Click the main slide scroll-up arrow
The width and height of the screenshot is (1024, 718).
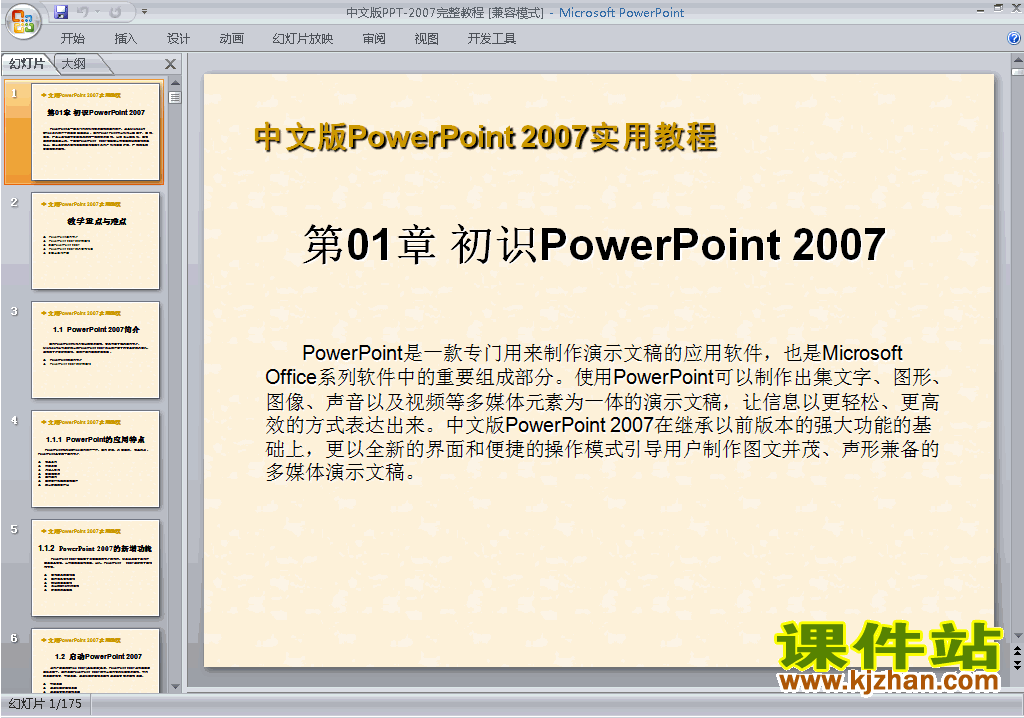[1017, 60]
